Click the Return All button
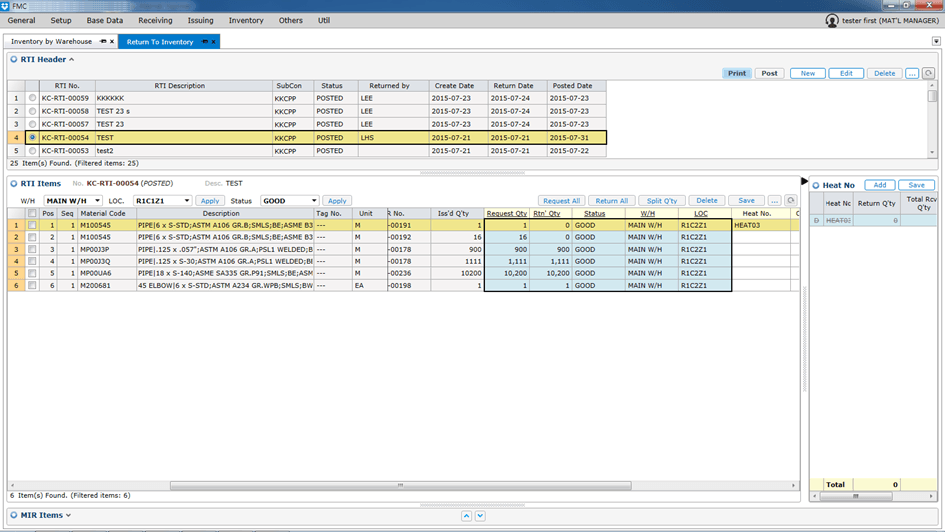Viewport: 945px width, 532px height. pos(612,201)
